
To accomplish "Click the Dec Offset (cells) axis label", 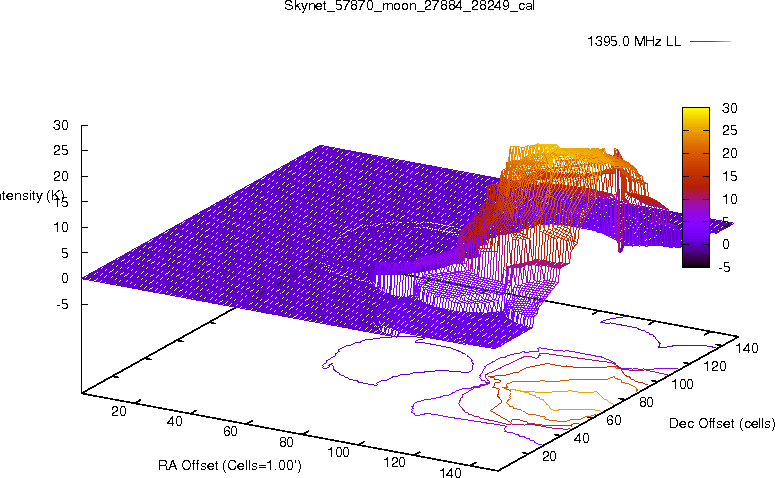I will [x=722, y=423].
